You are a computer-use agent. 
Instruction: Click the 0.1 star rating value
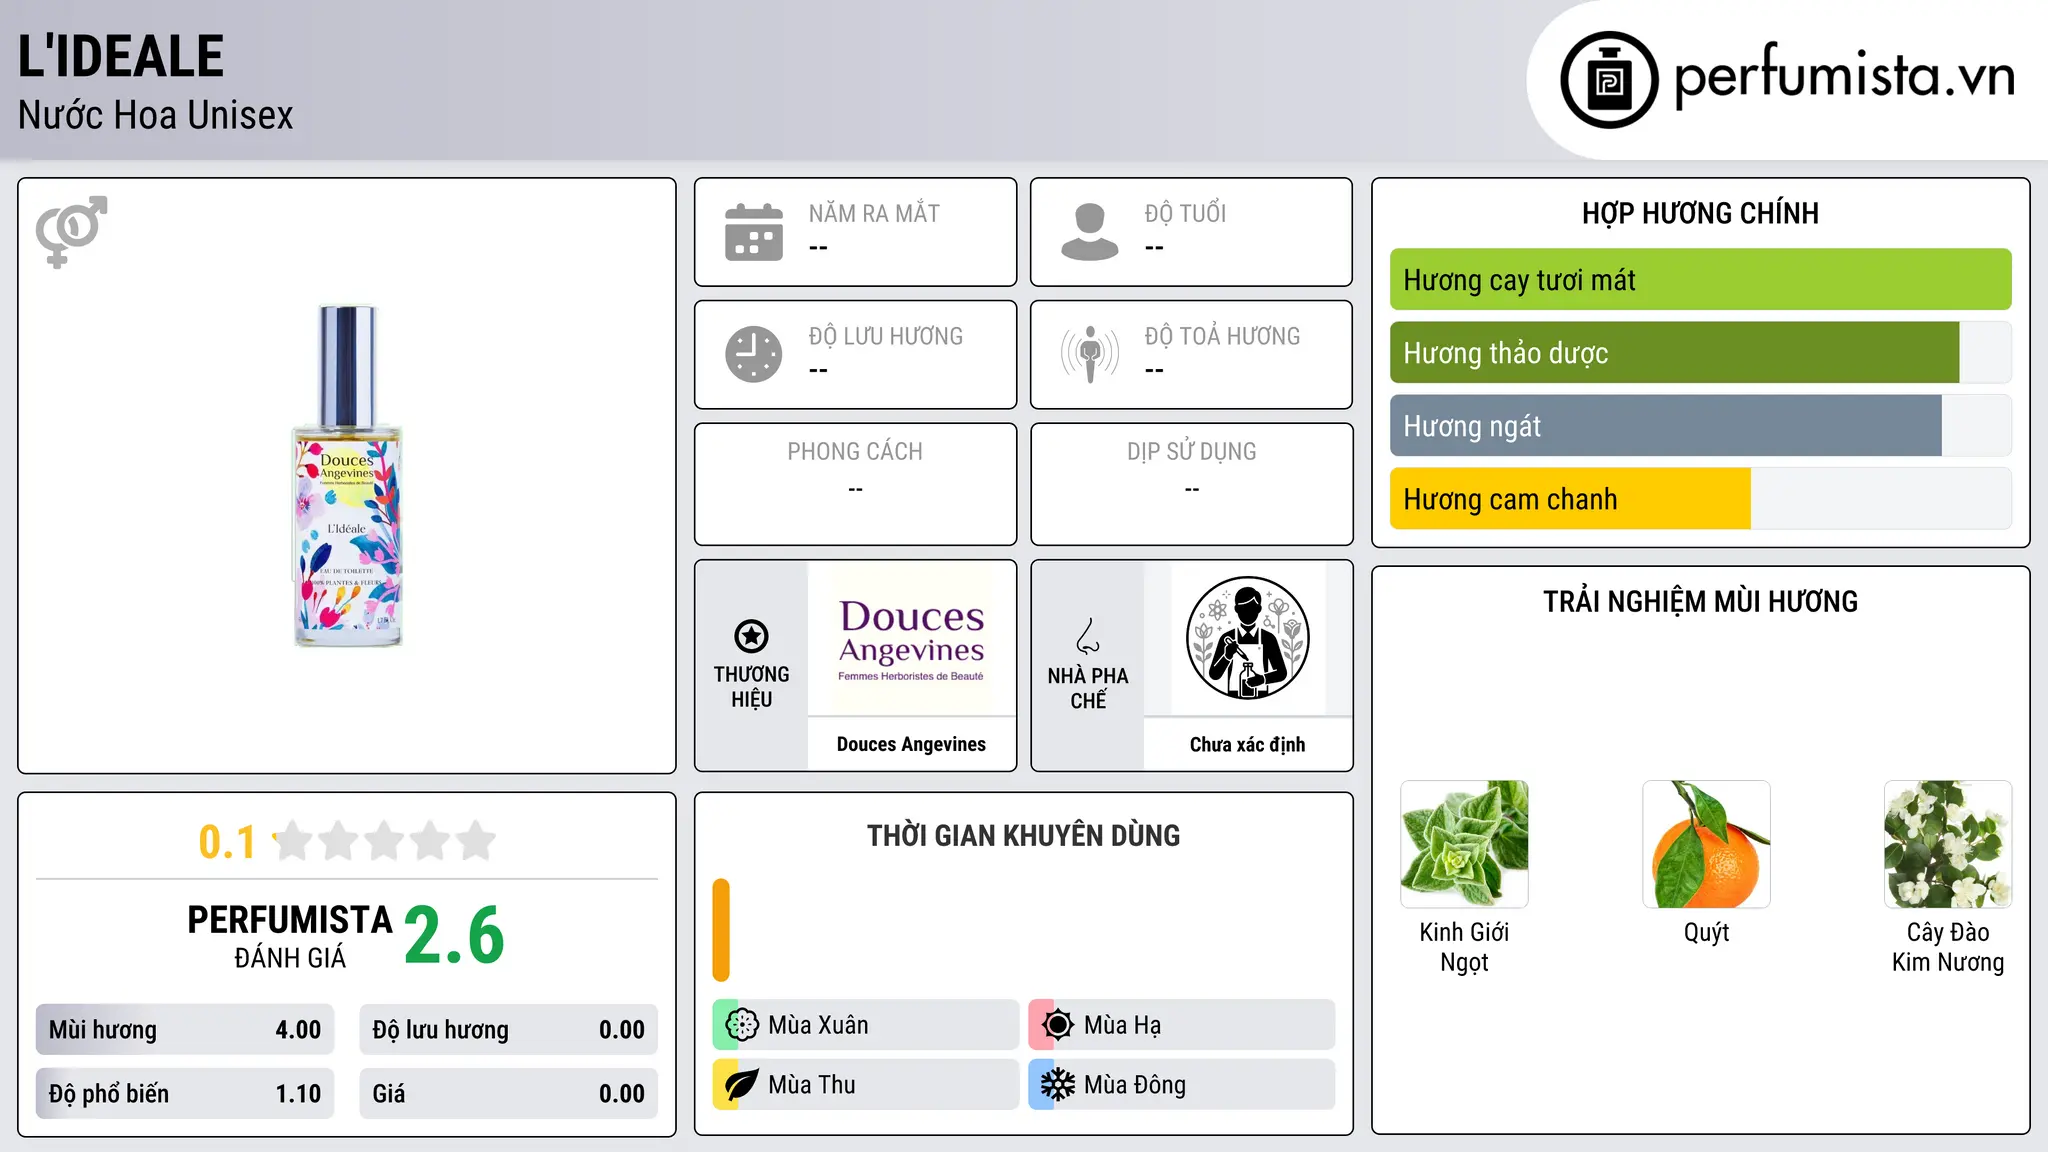coord(227,842)
